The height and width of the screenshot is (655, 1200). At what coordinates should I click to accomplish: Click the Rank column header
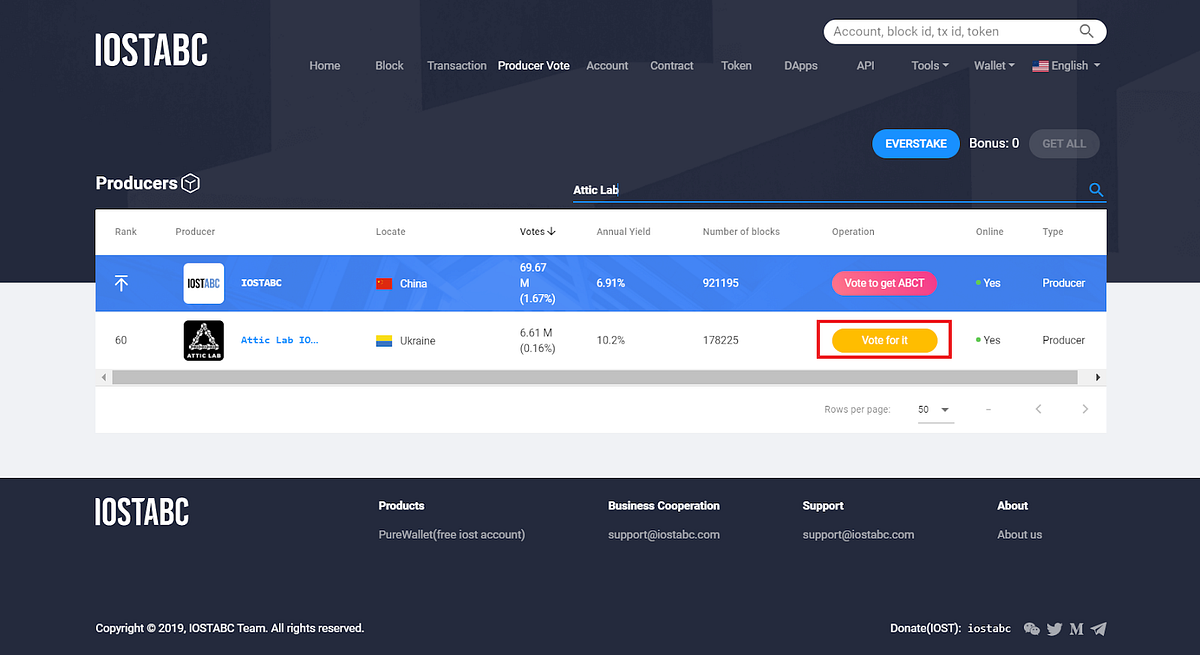[126, 231]
